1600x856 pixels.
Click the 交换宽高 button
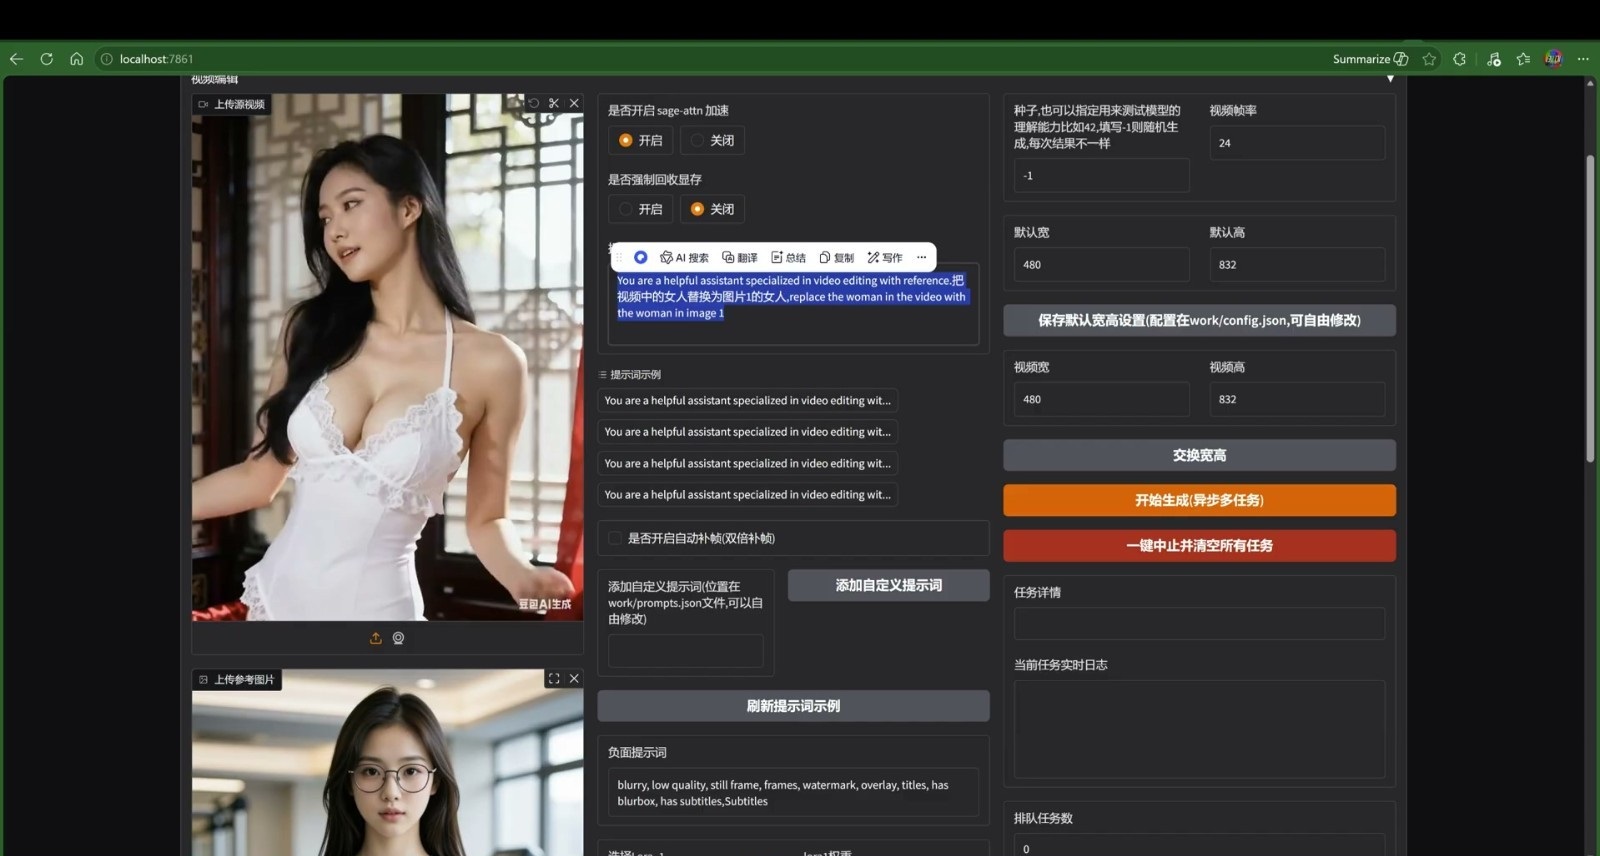pos(1199,455)
